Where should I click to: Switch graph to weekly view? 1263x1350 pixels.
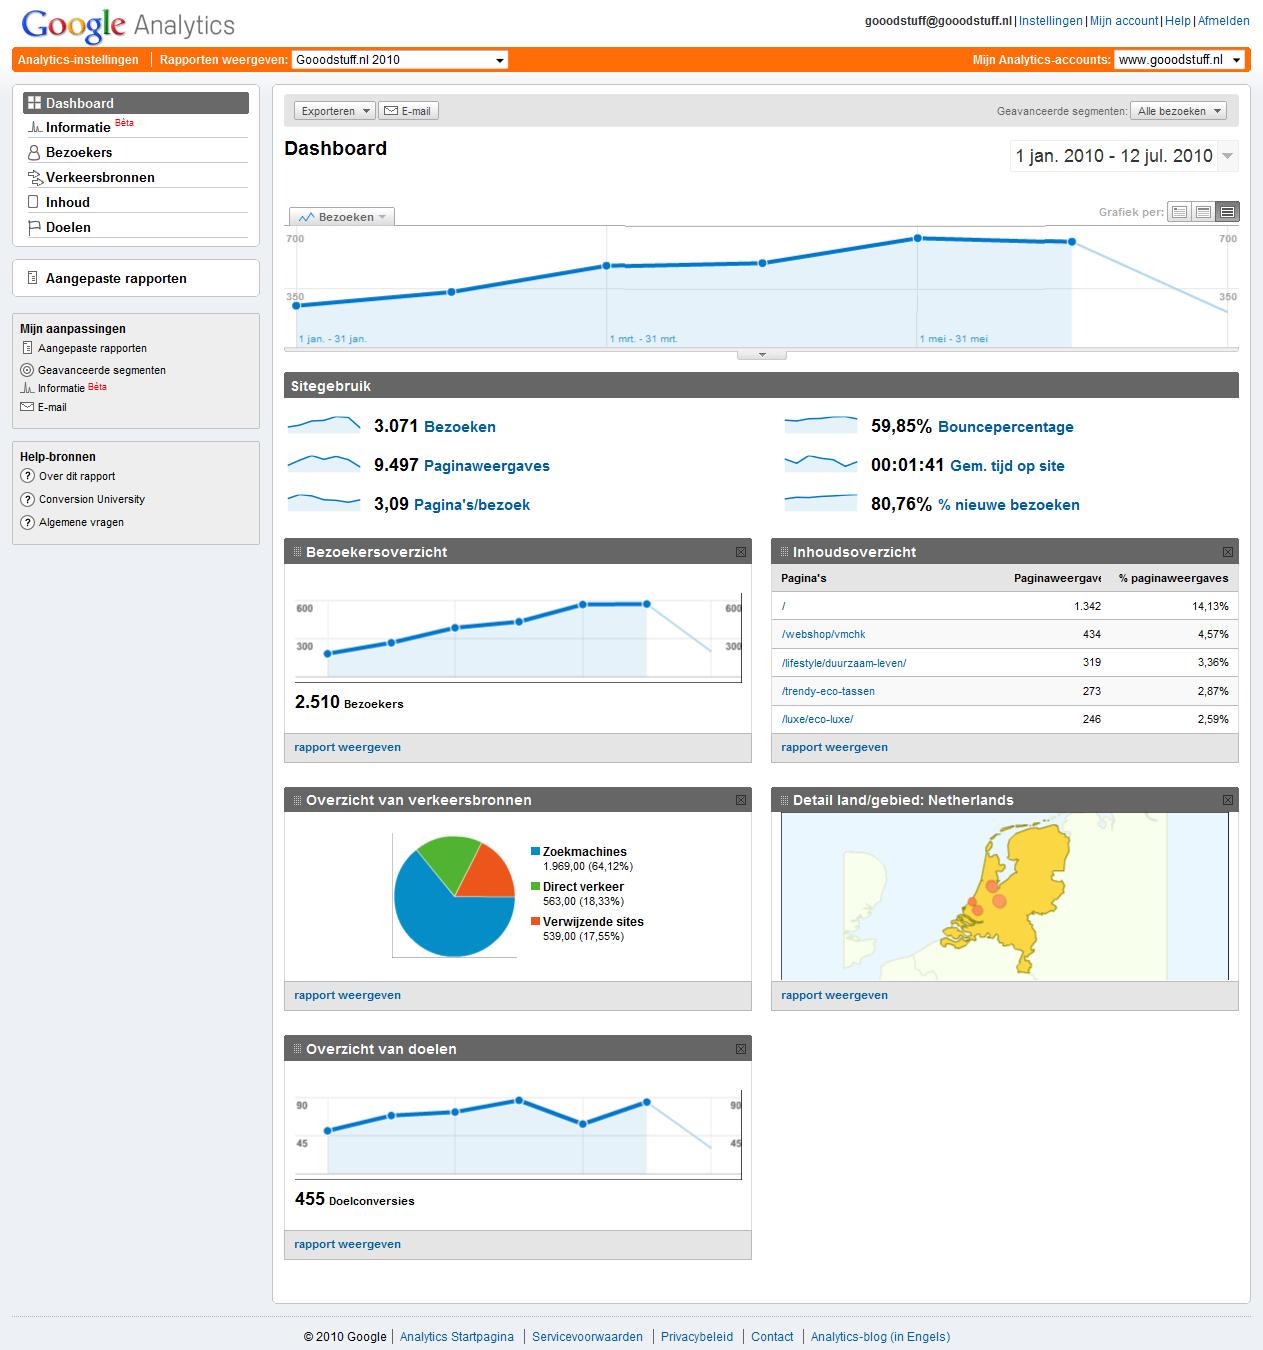tap(1203, 212)
